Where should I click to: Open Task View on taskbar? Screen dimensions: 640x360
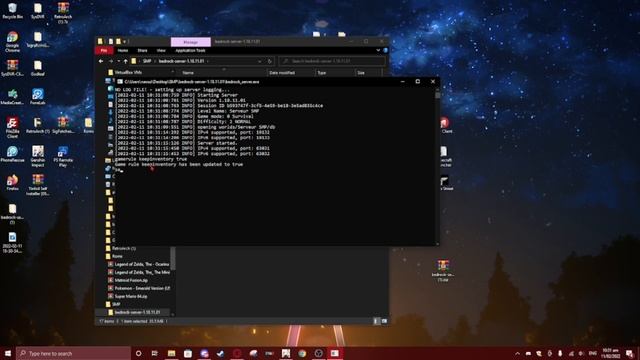coord(155,353)
